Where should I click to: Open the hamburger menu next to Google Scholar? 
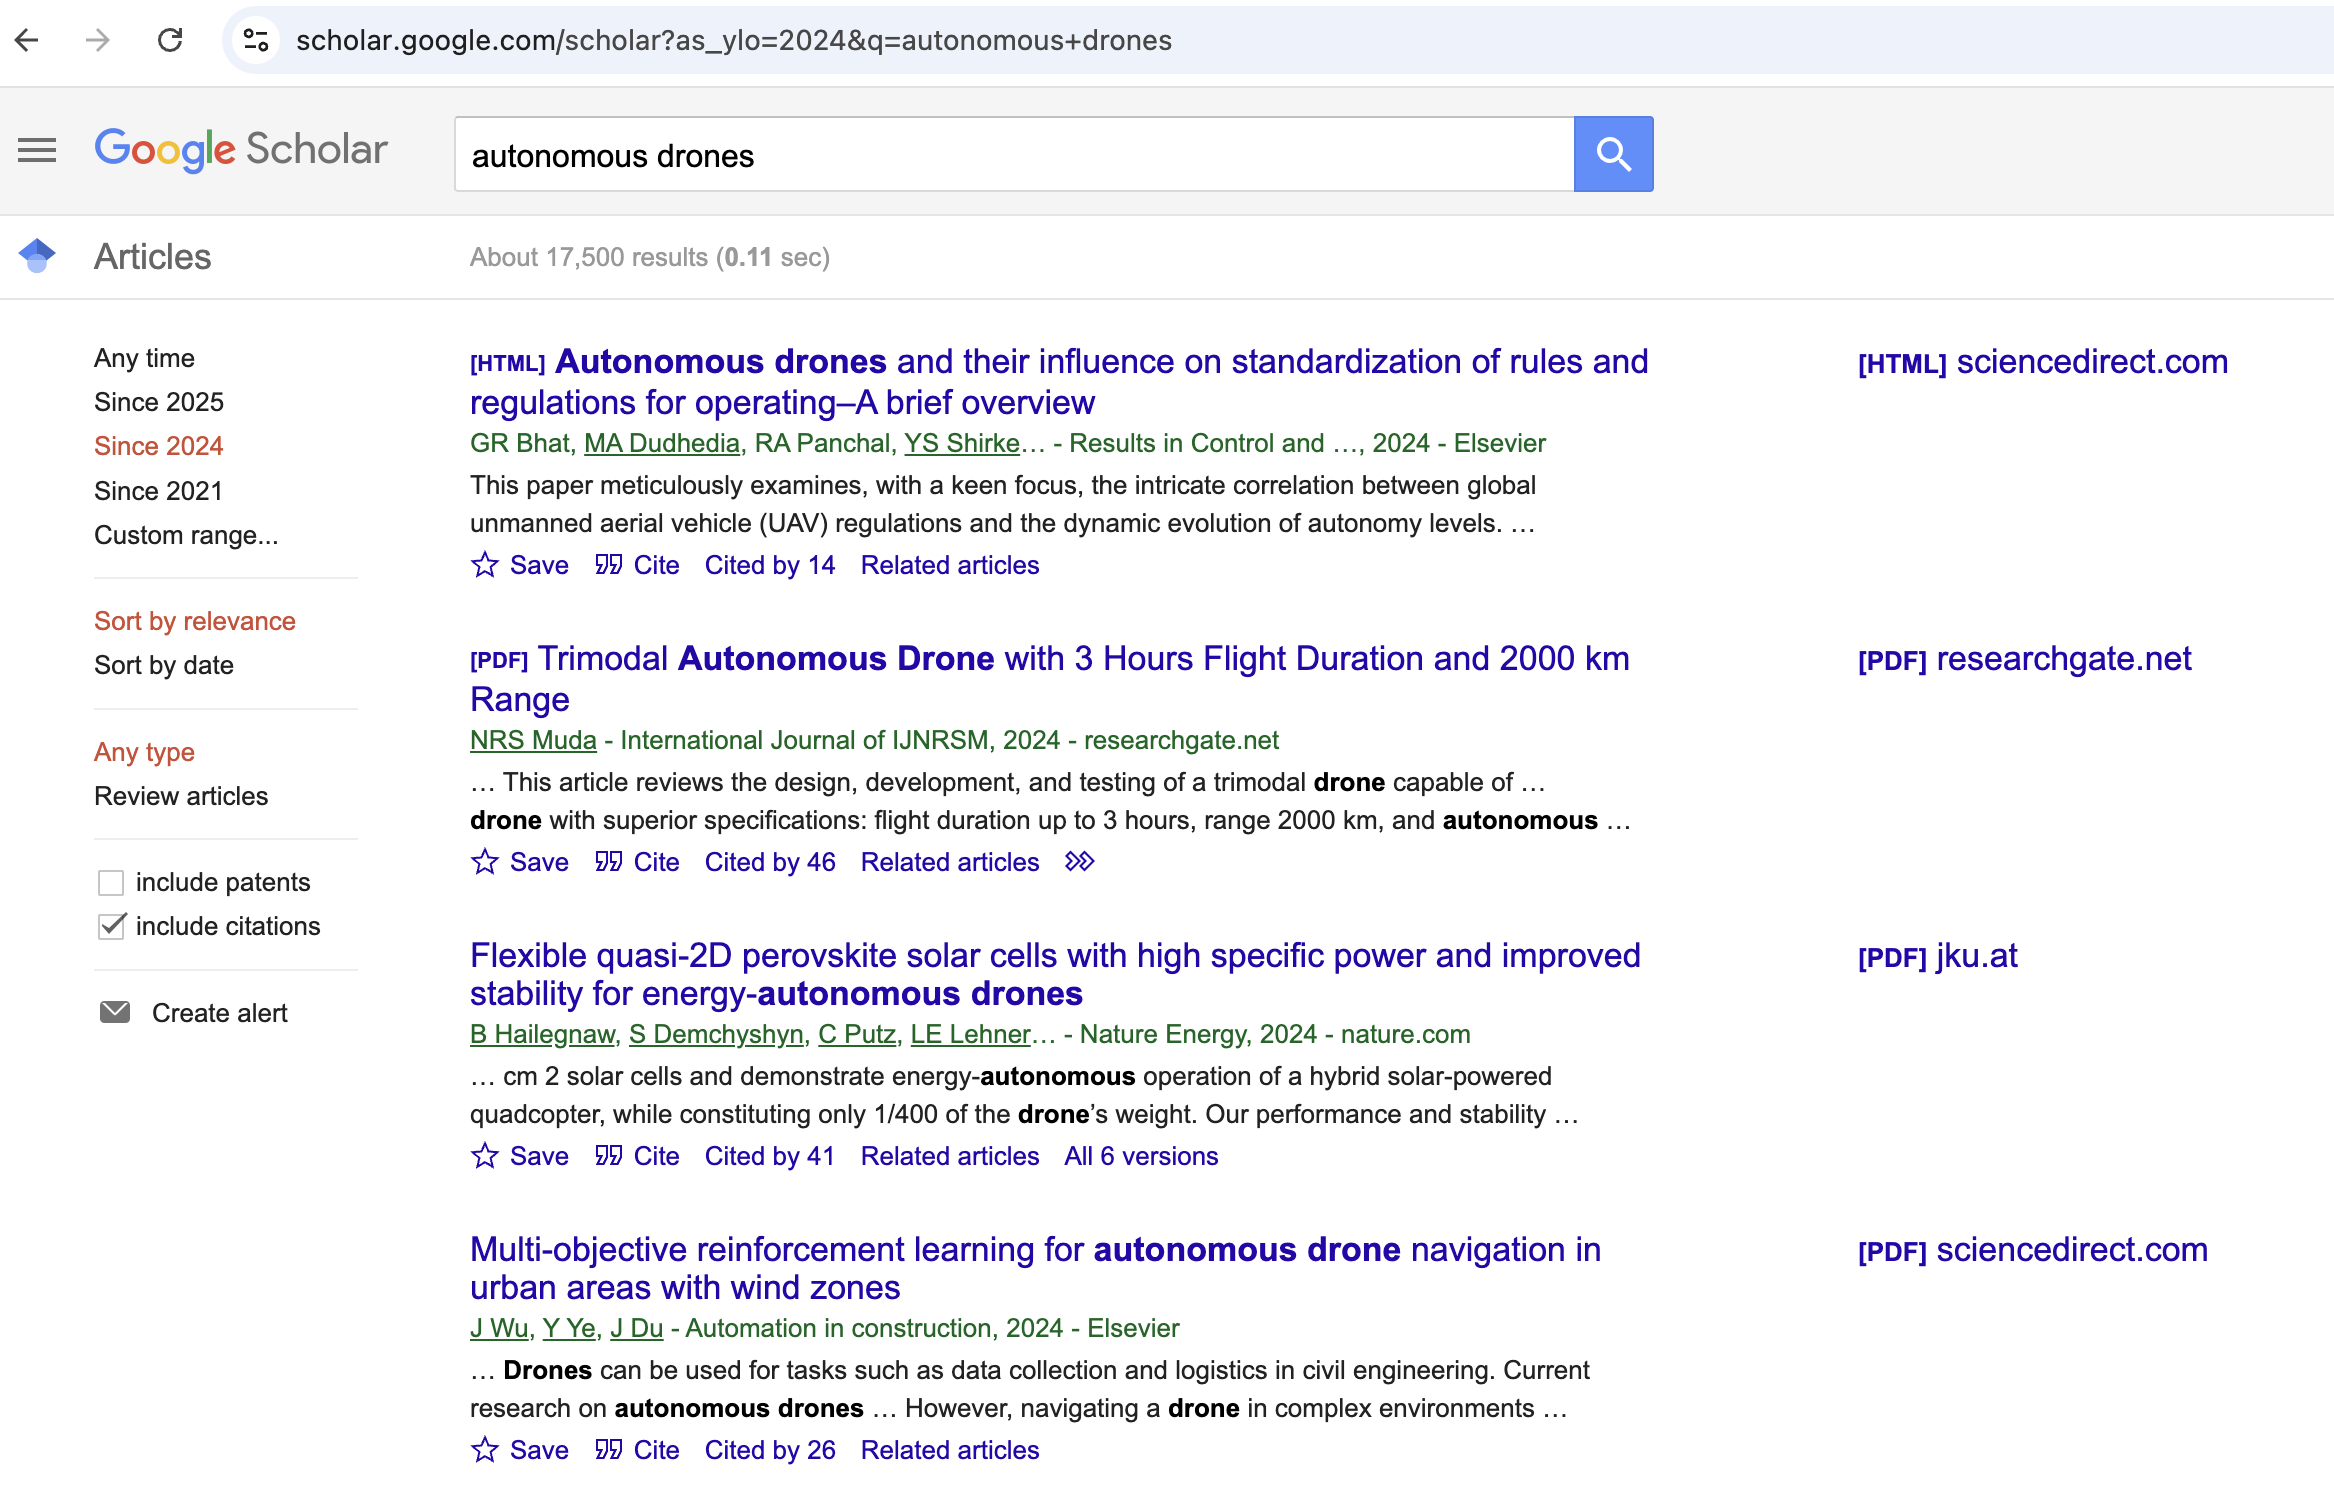click(37, 150)
